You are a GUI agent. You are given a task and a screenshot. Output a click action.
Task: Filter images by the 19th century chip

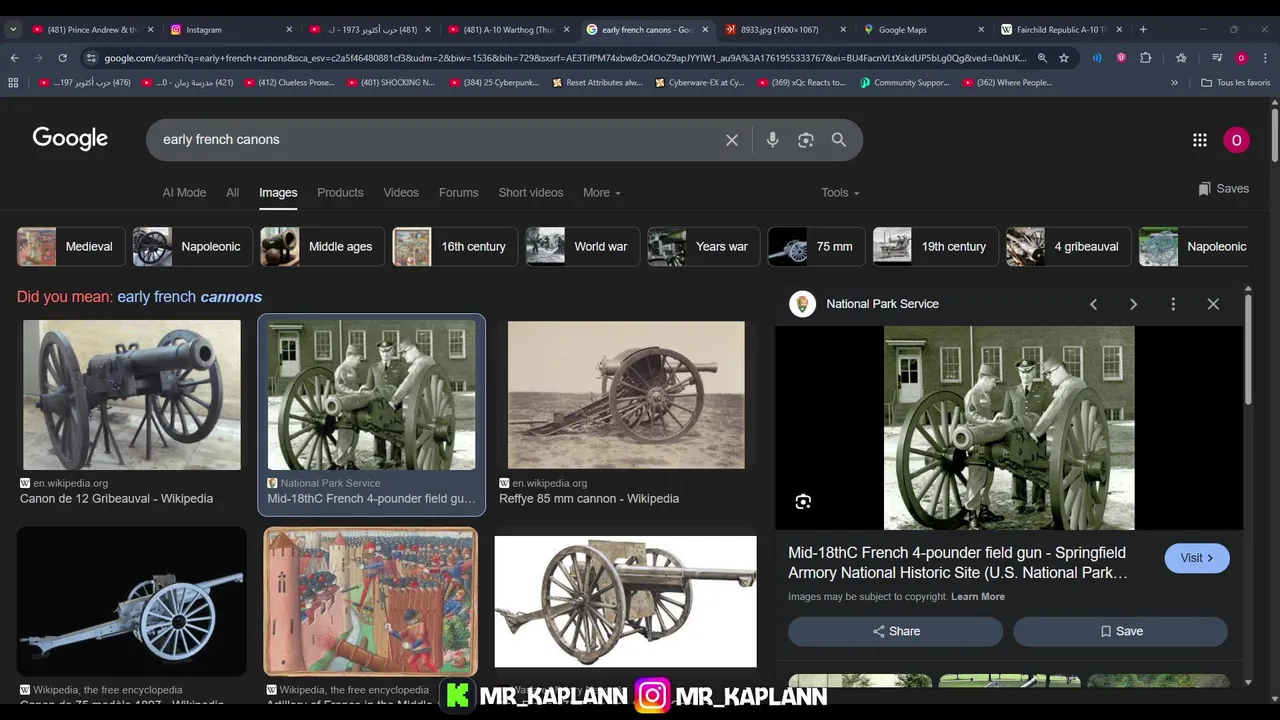tap(935, 247)
